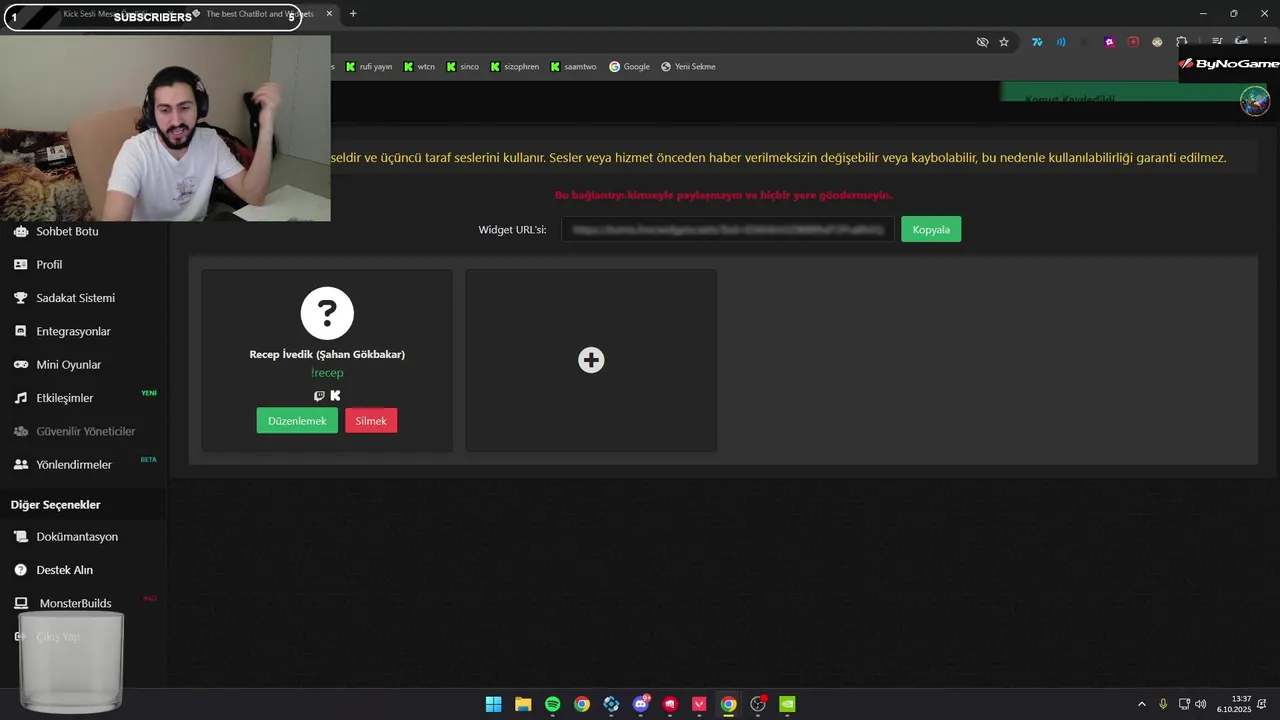The width and height of the screenshot is (1280, 720).
Task: Open rufi yayın bookmark
Action: pyautogui.click(x=369, y=67)
